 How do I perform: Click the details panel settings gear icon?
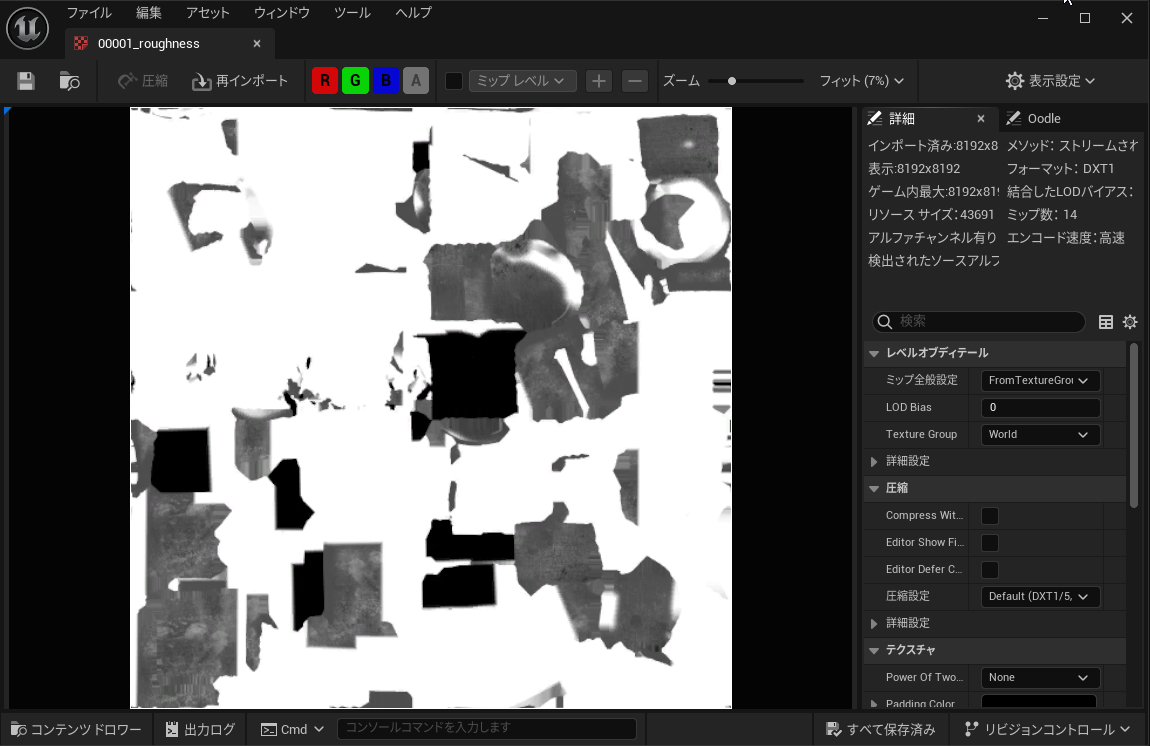pos(1130,322)
